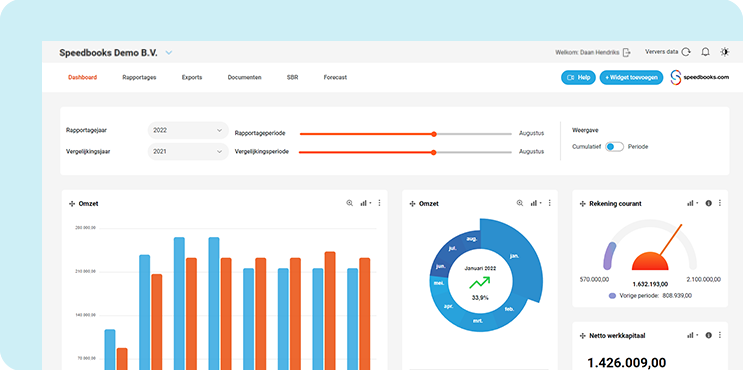Select the jul. donut segment
Image resolution: width=743 pixels, height=370 pixels.
pyautogui.click(x=452, y=248)
